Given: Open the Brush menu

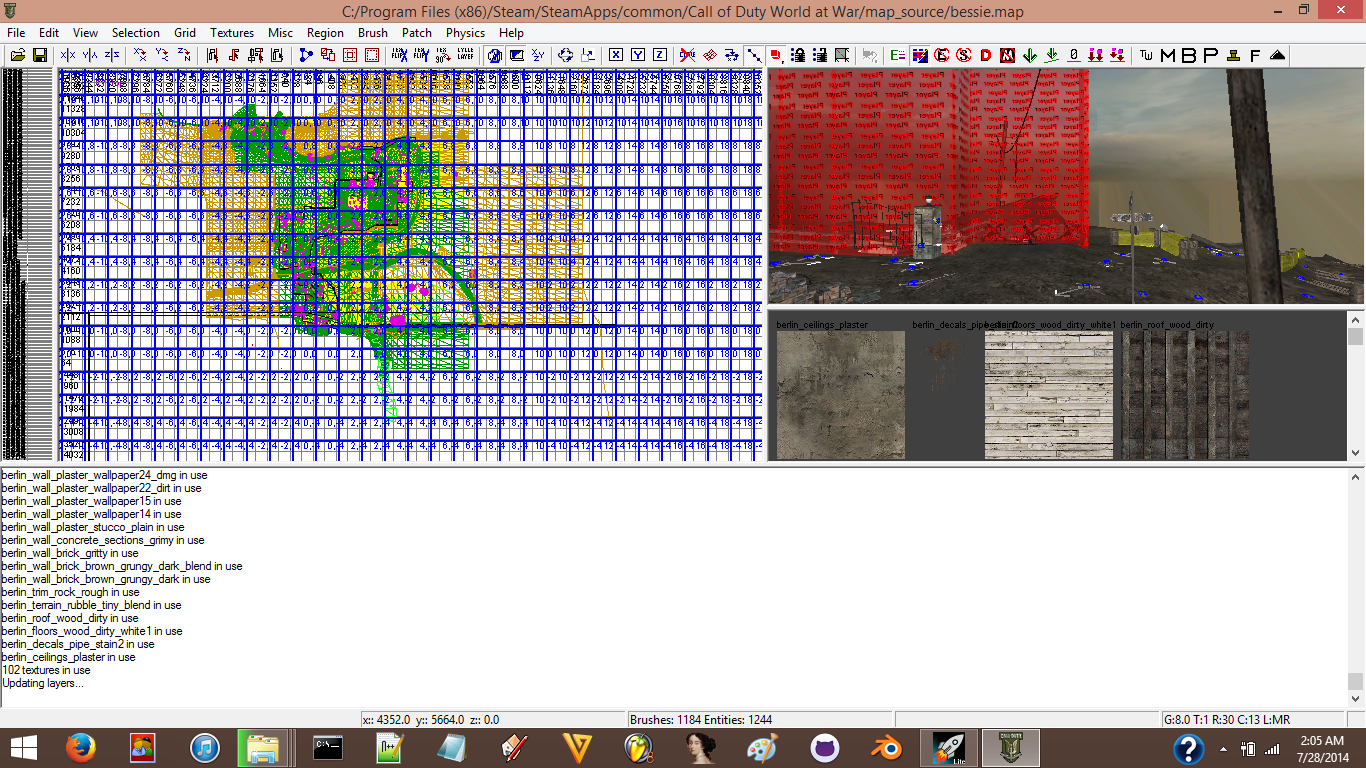Looking at the screenshot, I should click(373, 33).
